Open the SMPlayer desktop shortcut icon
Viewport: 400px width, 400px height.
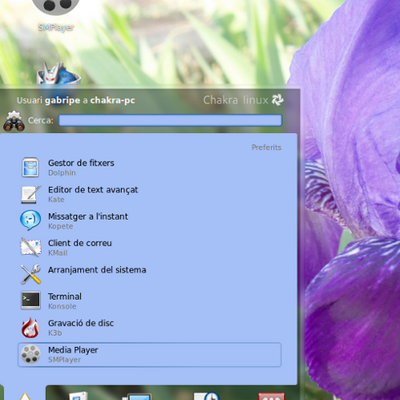(56, 7)
